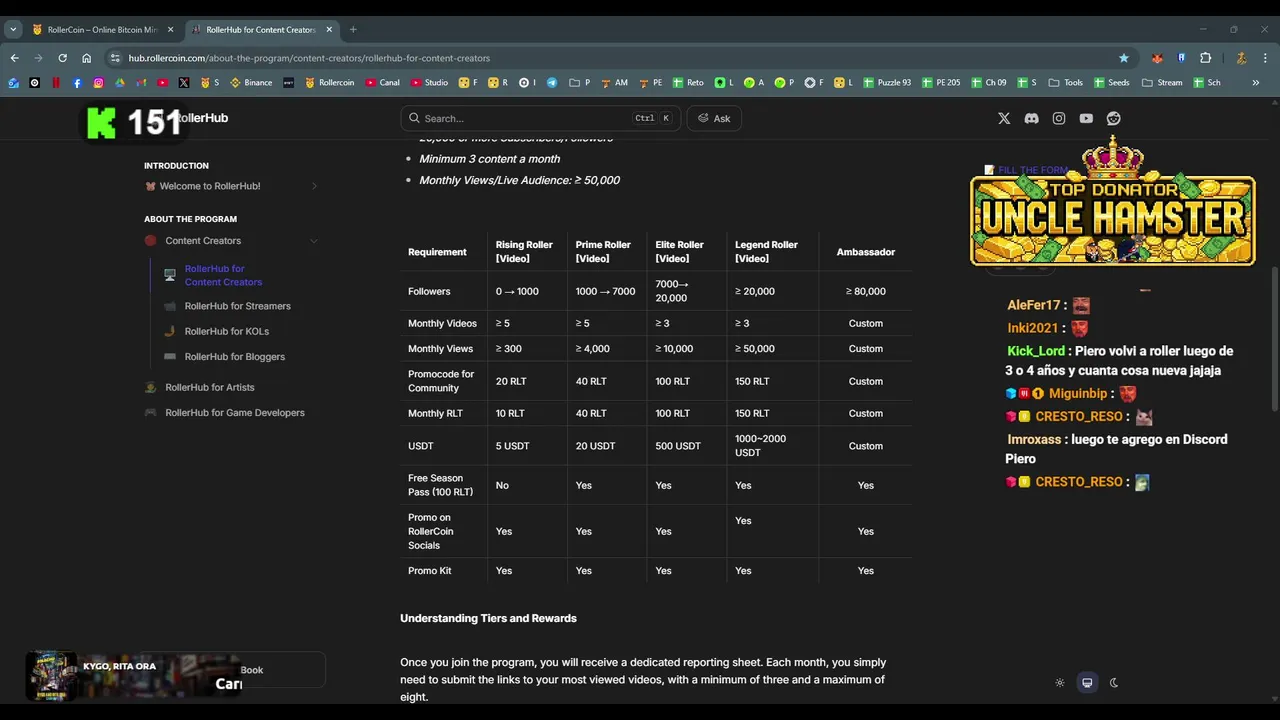The height and width of the screenshot is (720, 1280).
Task: Open the Chrome three-dot menu
Action: click(1266, 58)
